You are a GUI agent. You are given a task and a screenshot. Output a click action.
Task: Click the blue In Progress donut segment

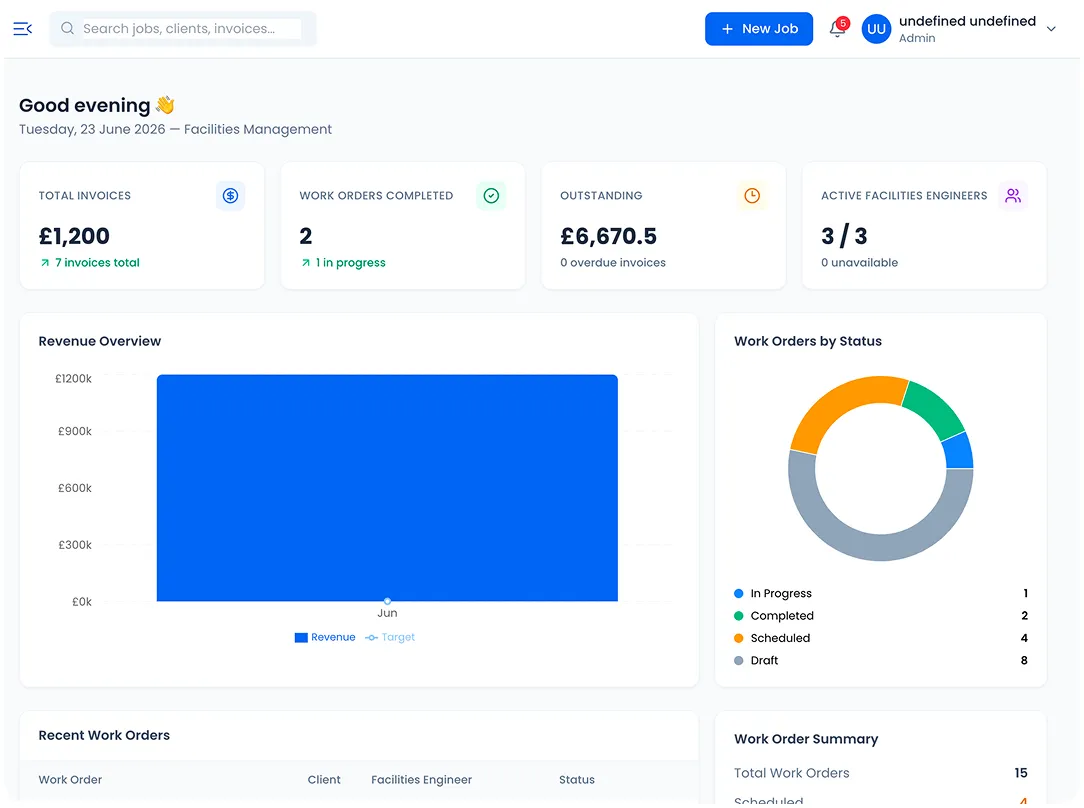[x=959, y=451]
